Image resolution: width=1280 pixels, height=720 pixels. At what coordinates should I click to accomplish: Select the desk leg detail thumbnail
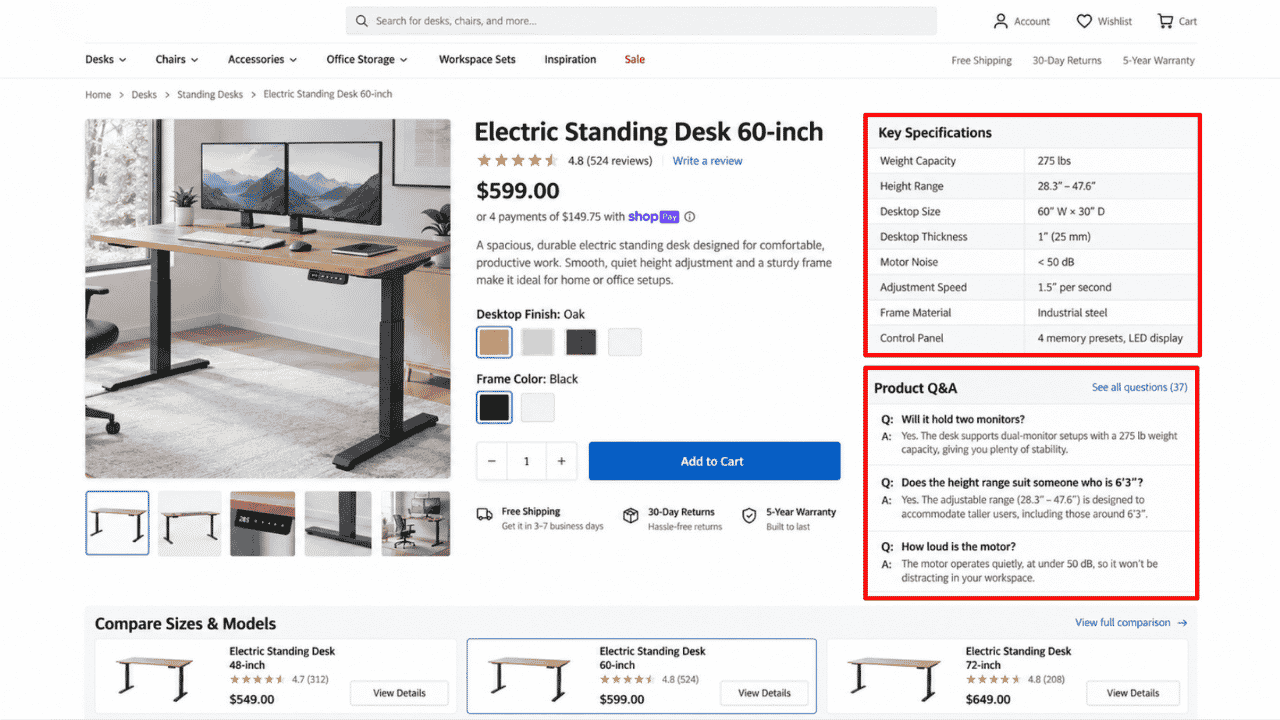click(x=338, y=523)
